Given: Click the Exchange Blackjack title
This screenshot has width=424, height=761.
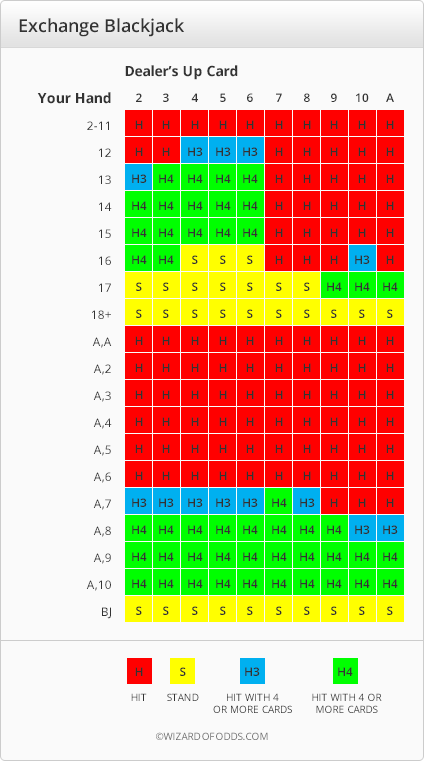Looking at the screenshot, I should [x=101, y=26].
